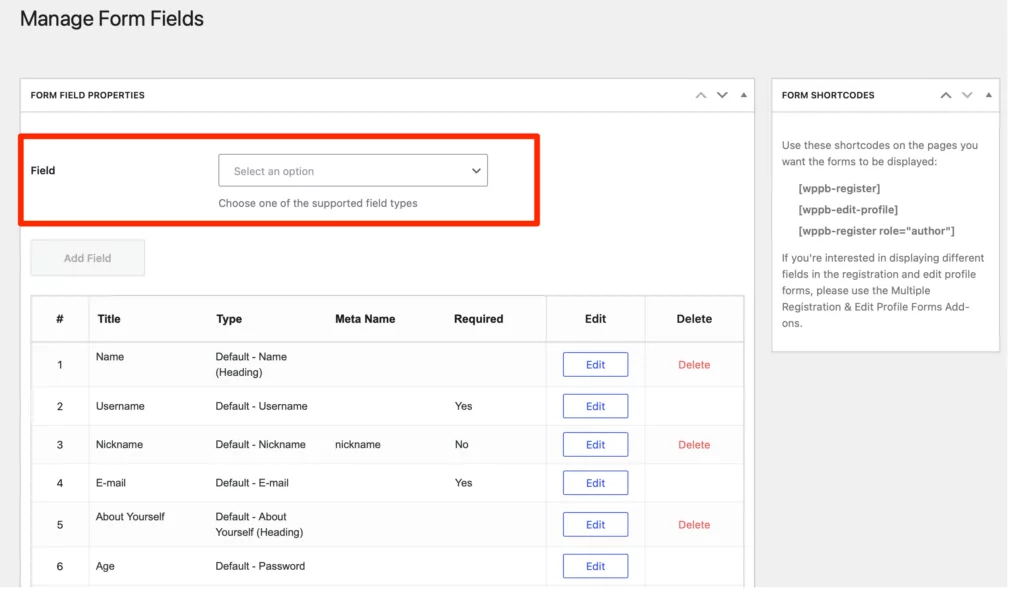Edit the Username field row
The image size is (1024, 604).
[596, 406]
